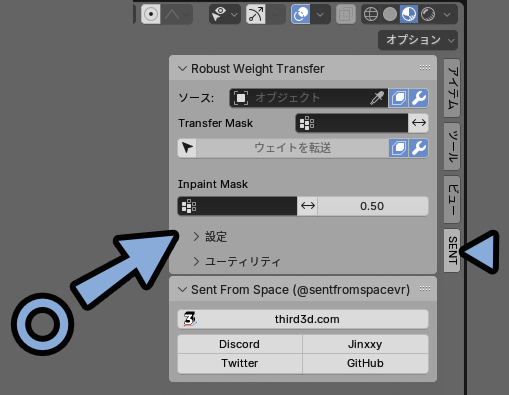Toggle show gizmo button
This screenshot has height=395, width=509.
(x=256, y=14)
